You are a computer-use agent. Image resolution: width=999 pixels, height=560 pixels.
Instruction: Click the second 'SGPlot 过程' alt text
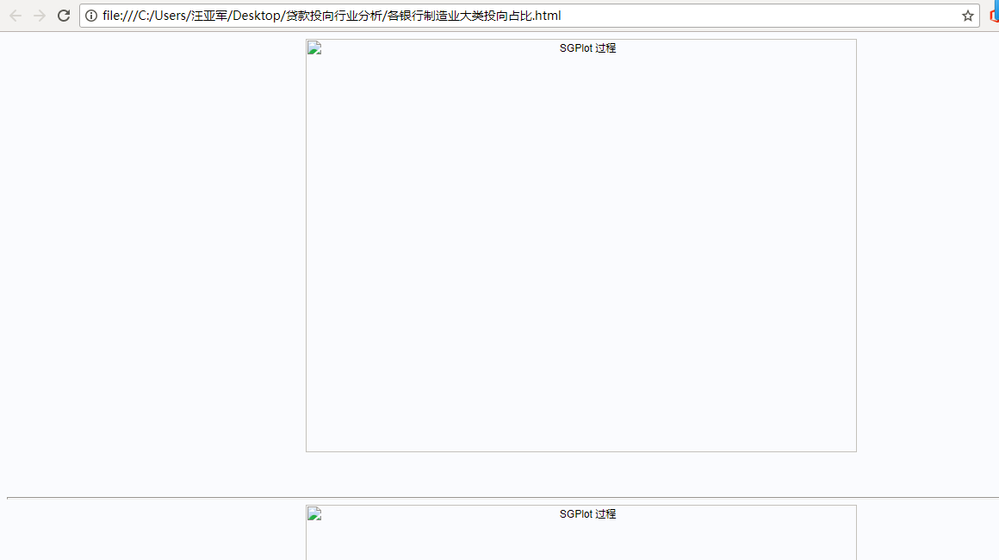pos(587,514)
